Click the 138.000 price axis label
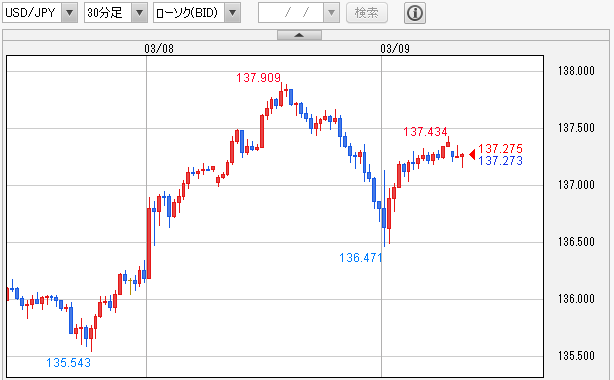This screenshot has height=380, width=614. (576, 71)
